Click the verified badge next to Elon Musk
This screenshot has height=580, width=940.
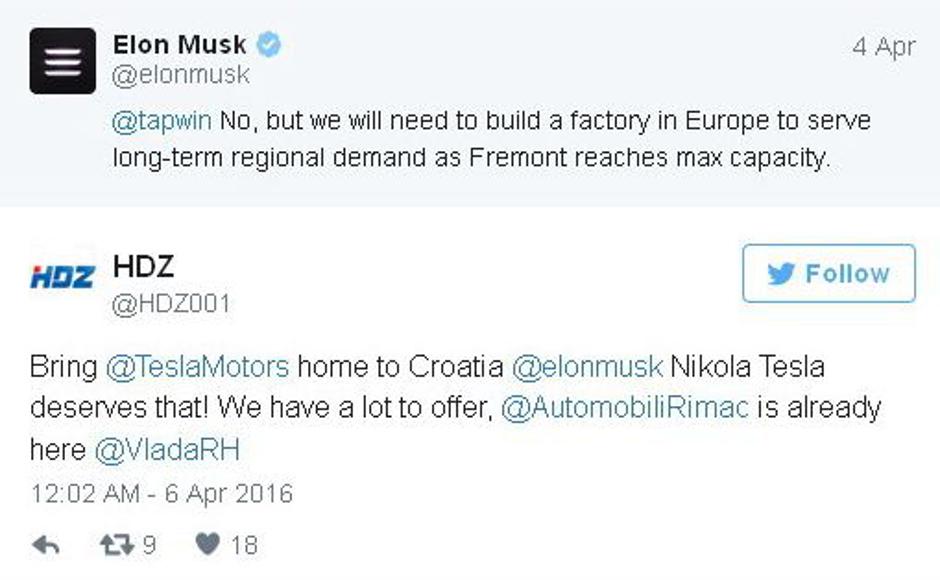(x=265, y=44)
